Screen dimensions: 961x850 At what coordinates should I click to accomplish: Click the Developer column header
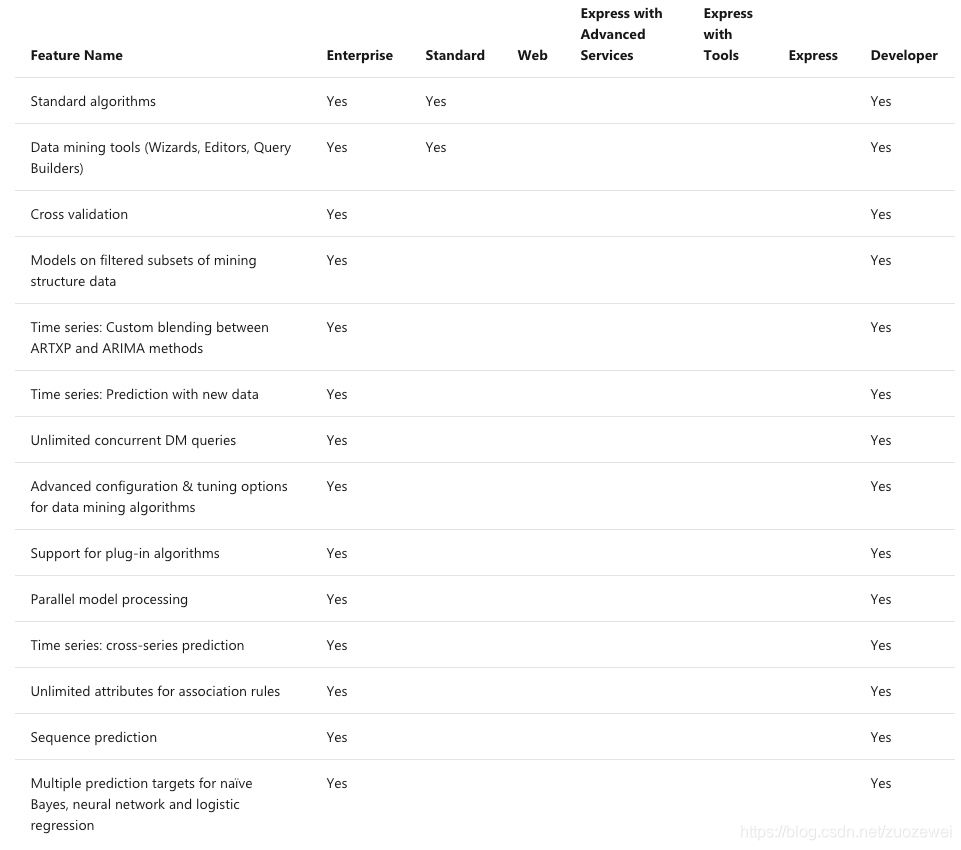pyautogui.click(x=903, y=55)
